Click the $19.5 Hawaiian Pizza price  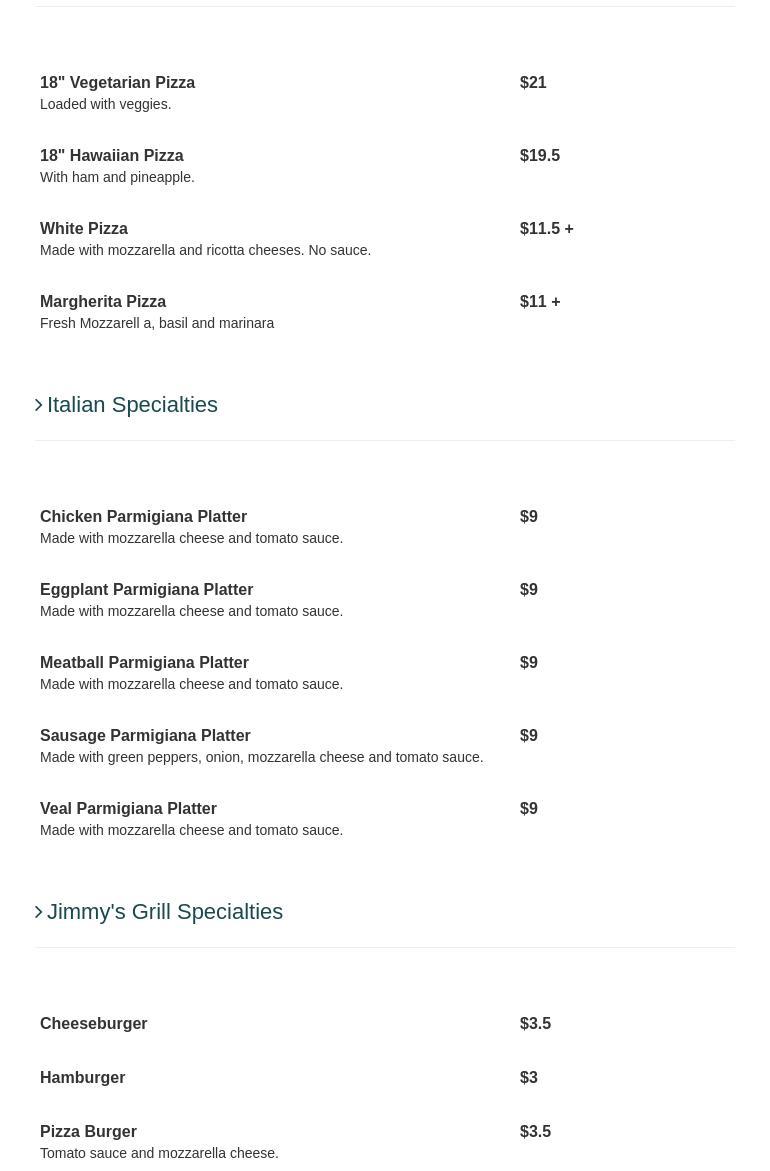tap(540, 156)
